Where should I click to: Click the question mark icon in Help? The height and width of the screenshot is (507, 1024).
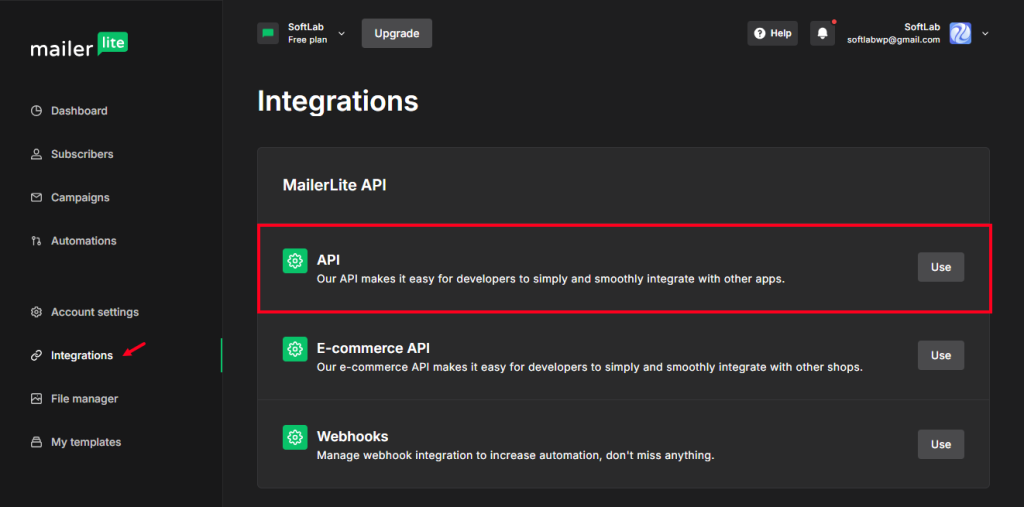(x=760, y=33)
